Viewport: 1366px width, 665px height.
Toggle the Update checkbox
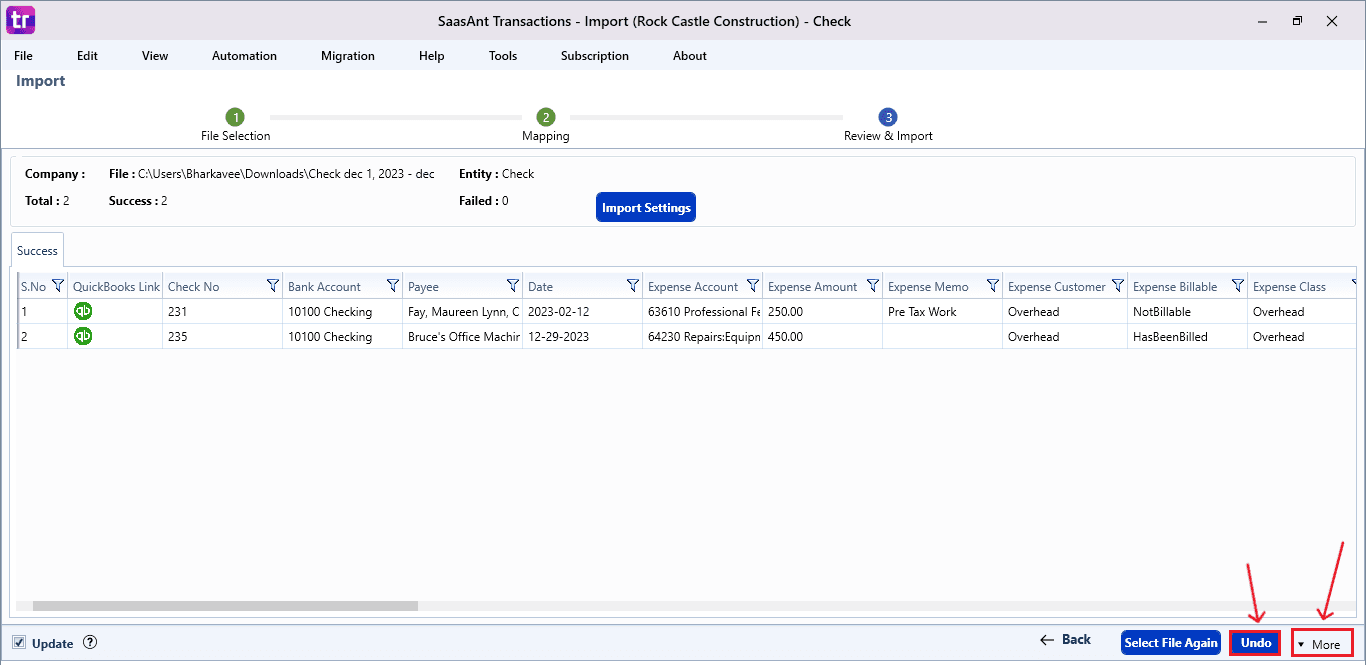point(20,643)
